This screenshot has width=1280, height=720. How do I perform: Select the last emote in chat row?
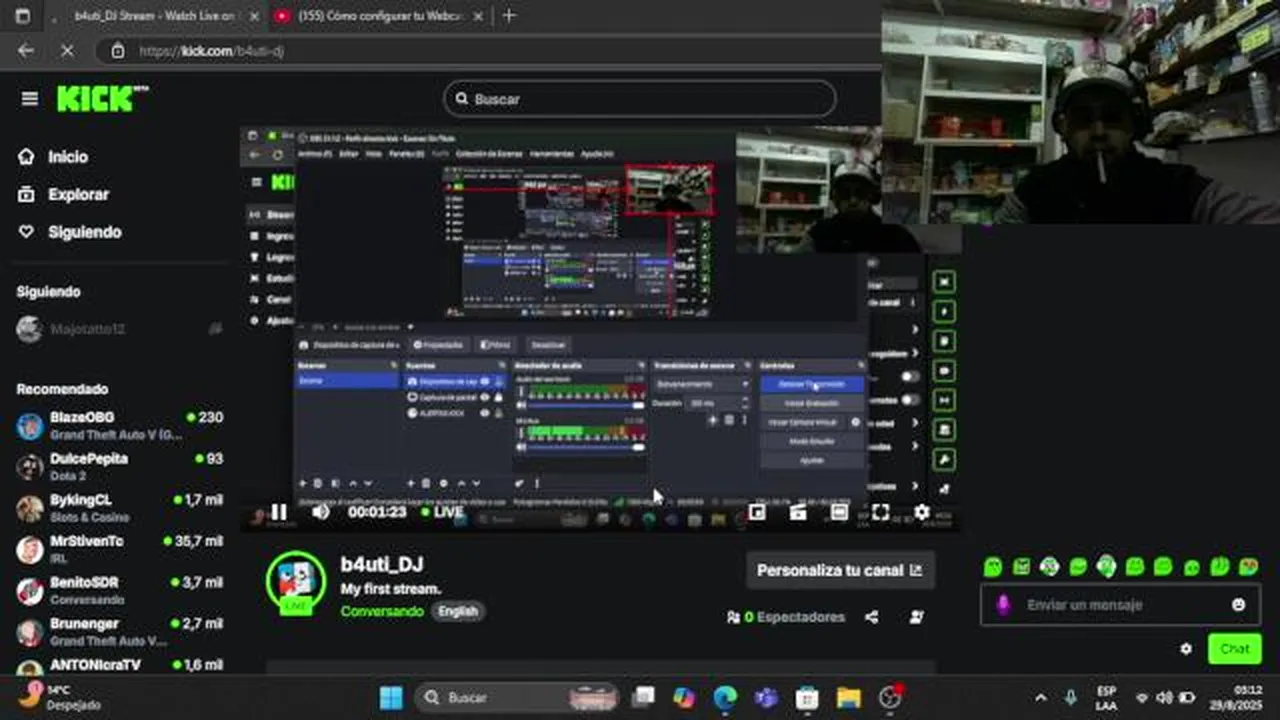tap(1248, 567)
